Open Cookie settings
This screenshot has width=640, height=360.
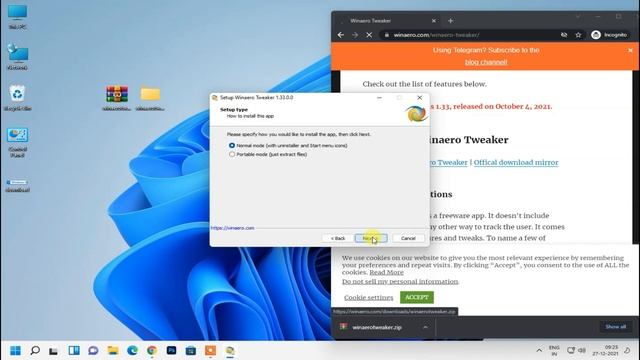[x=369, y=298]
